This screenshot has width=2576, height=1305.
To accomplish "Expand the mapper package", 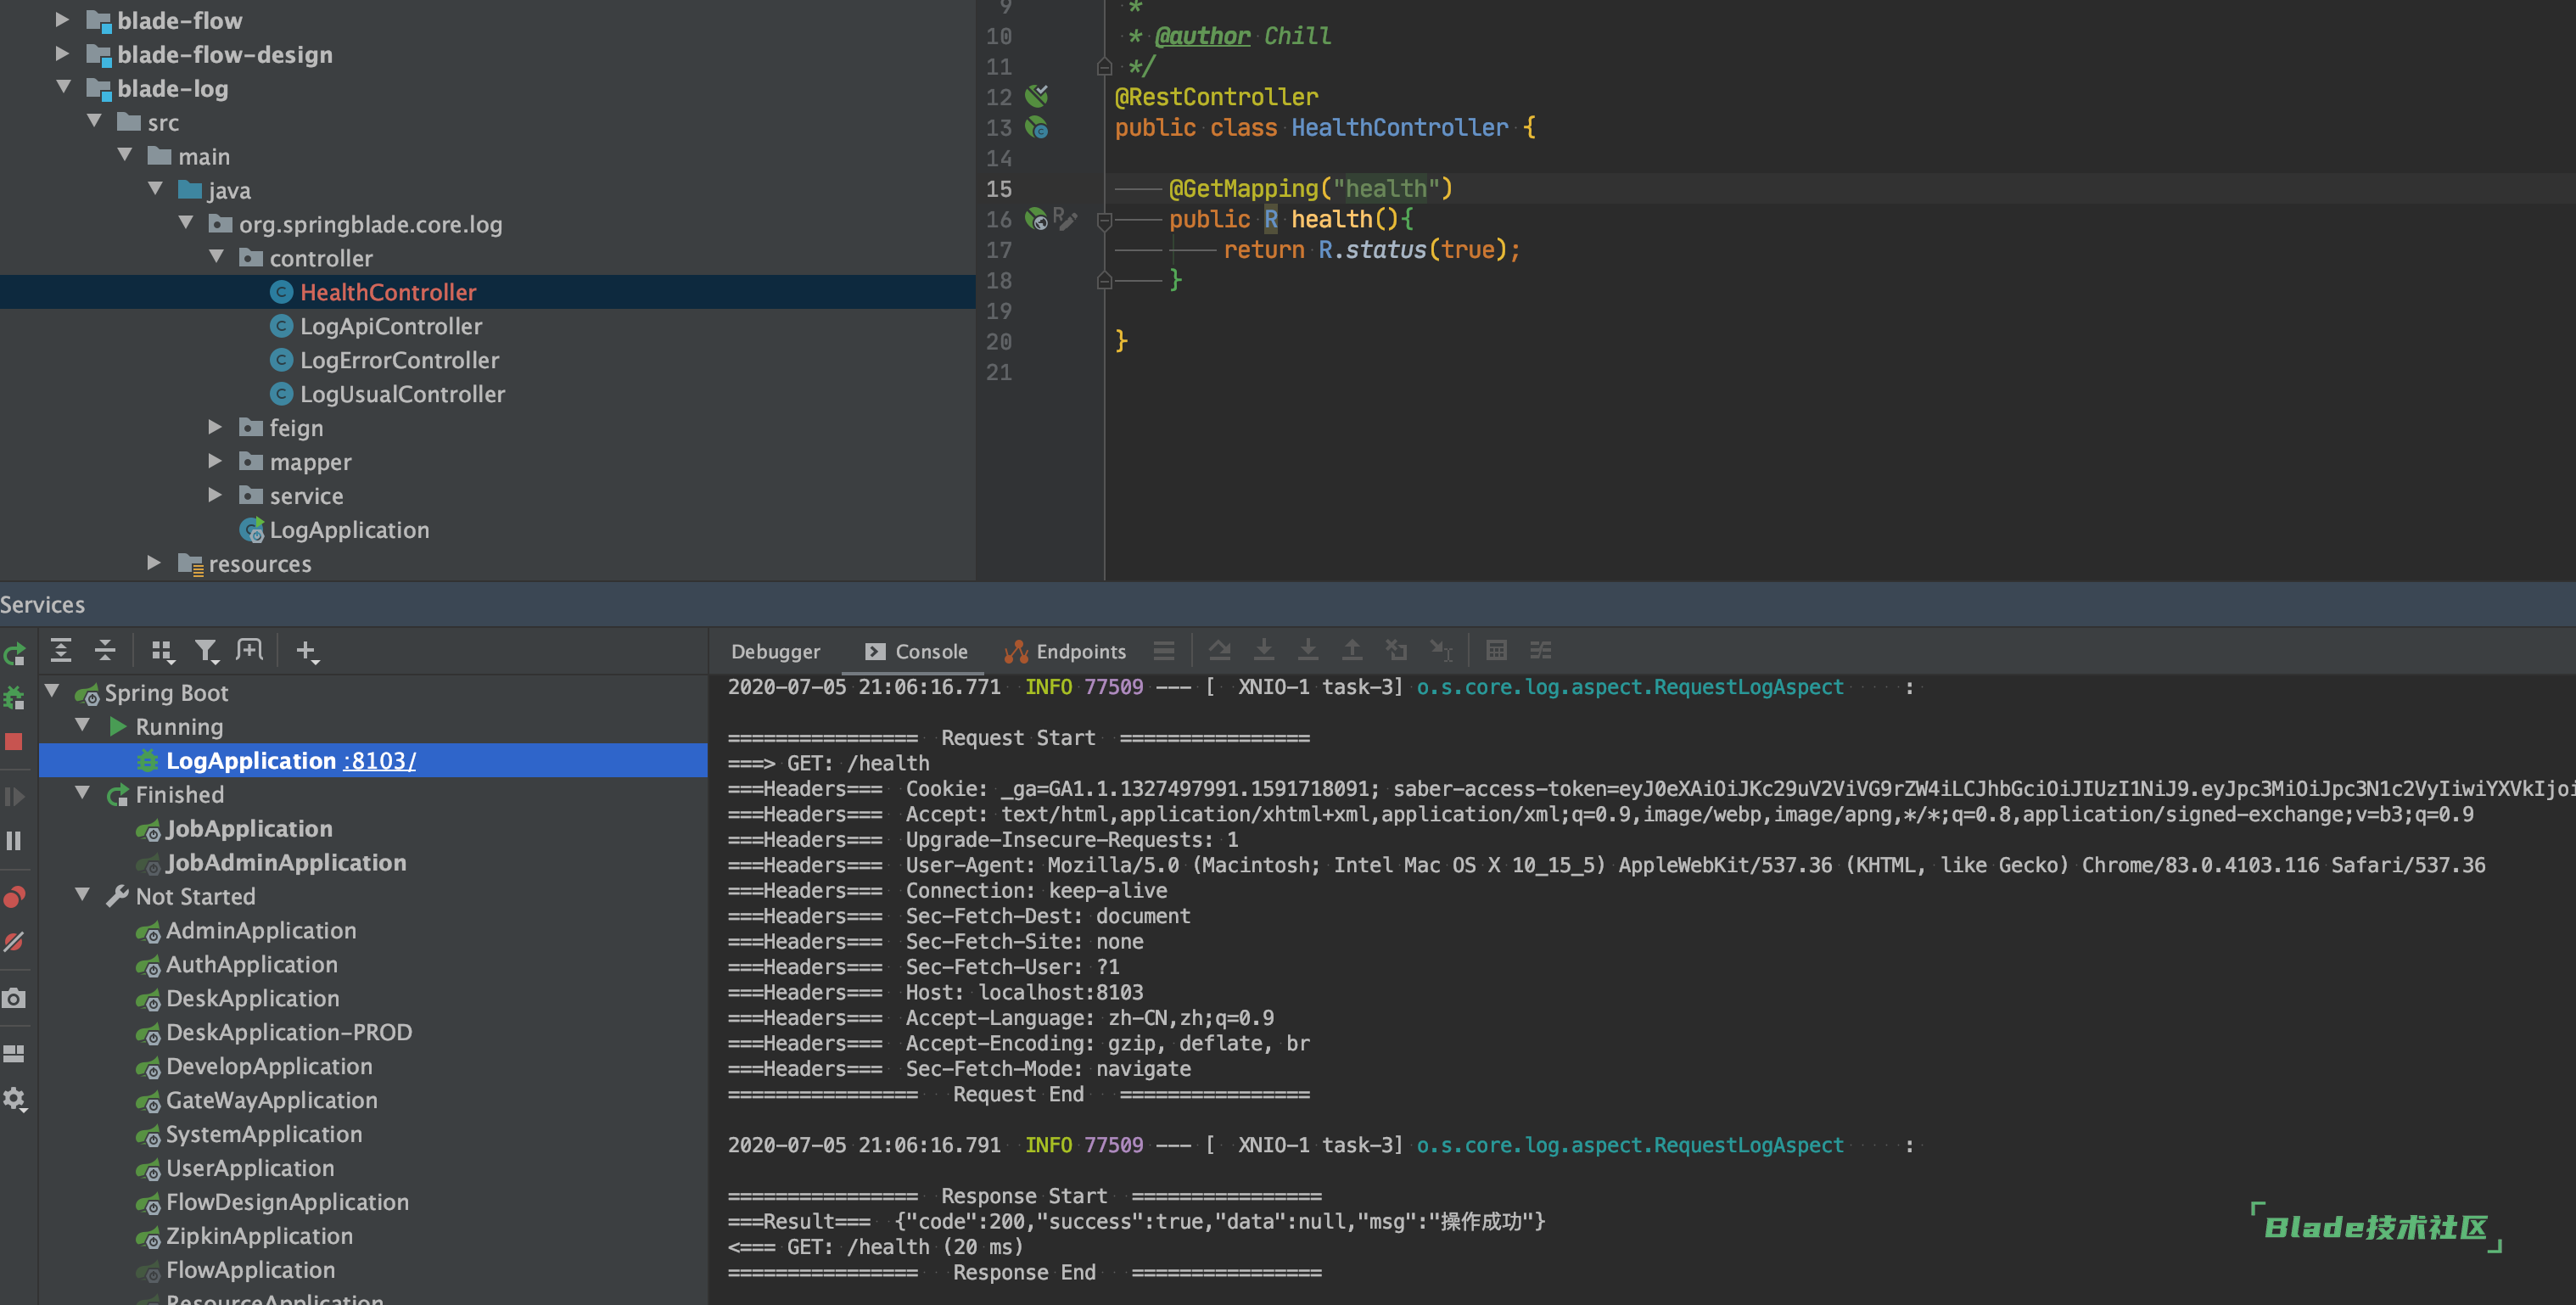I will click(x=215, y=461).
